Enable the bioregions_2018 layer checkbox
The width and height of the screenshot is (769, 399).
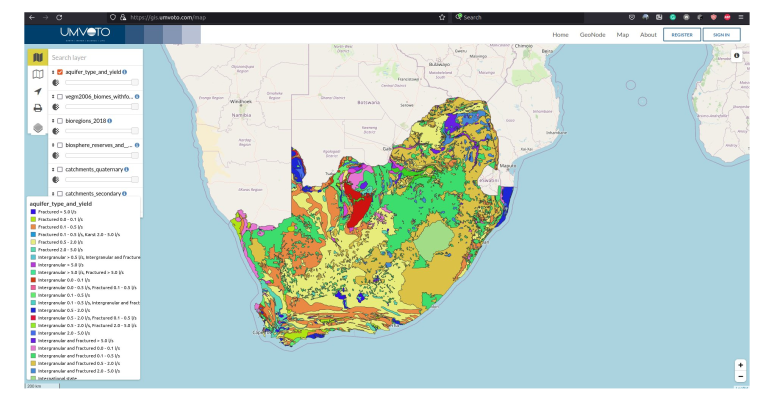tap(60, 121)
